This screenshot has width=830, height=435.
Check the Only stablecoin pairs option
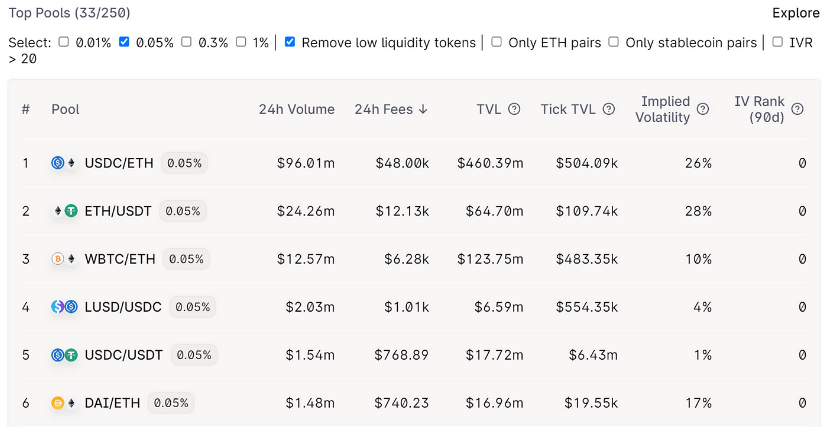coord(614,42)
